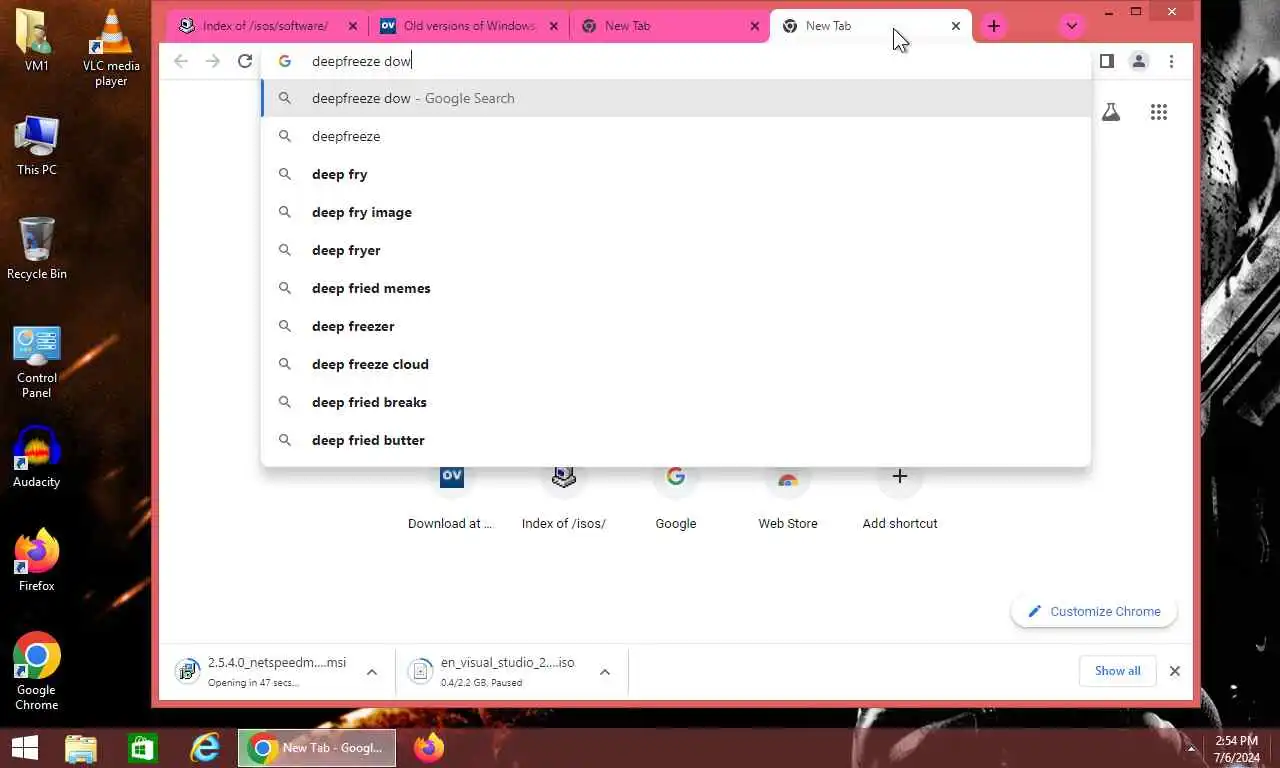This screenshot has height=768, width=1280.
Task: Open Internet Explorer from the taskbar
Action: tap(205, 747)
